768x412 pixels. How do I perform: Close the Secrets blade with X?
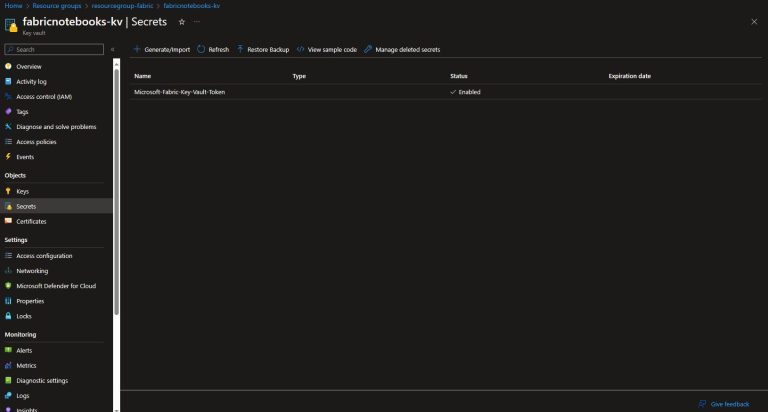pyautogui.click(x=754, y=22)
